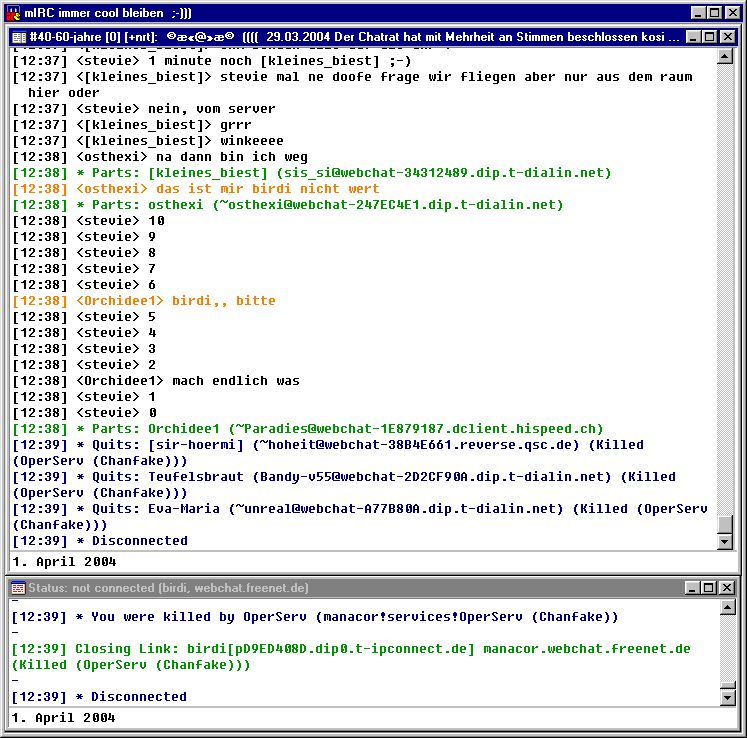Screen dimensions: 747x738
Task: Click the Status window system menu icon
Action: (18, 588)
